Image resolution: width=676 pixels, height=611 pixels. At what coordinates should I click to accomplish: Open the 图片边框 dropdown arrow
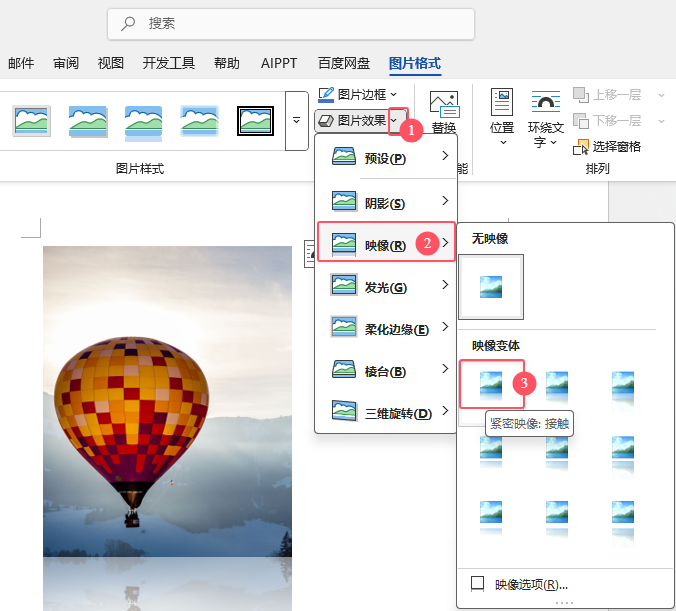[393, 94]
